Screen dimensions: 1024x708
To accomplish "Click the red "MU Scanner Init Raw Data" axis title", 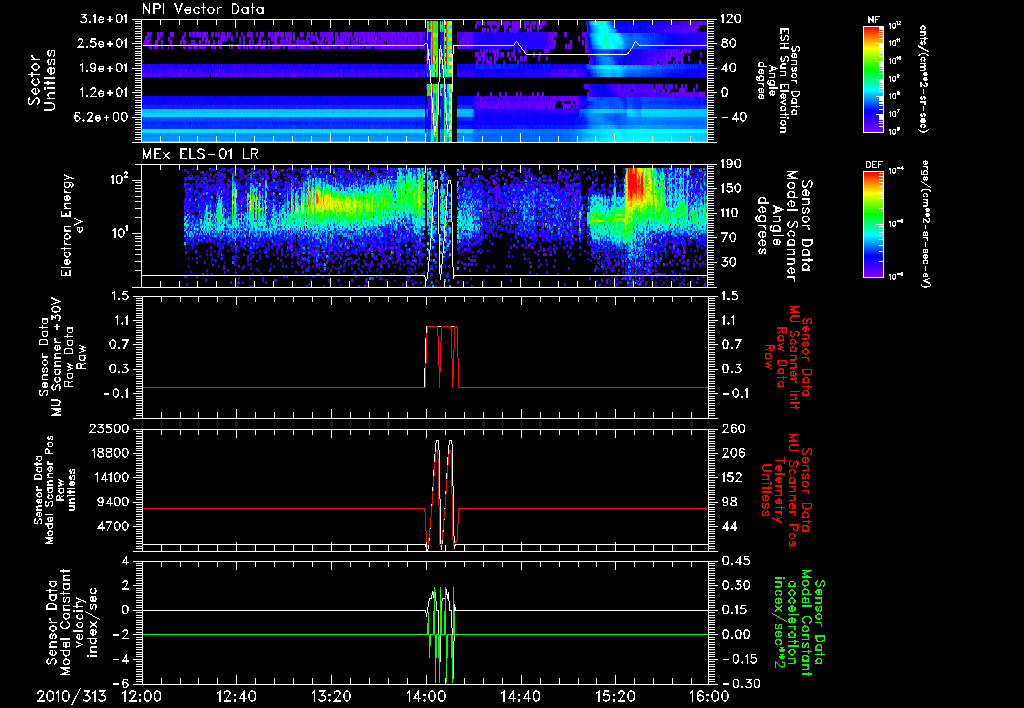I will pyautogui.click(x=786, y=357).
